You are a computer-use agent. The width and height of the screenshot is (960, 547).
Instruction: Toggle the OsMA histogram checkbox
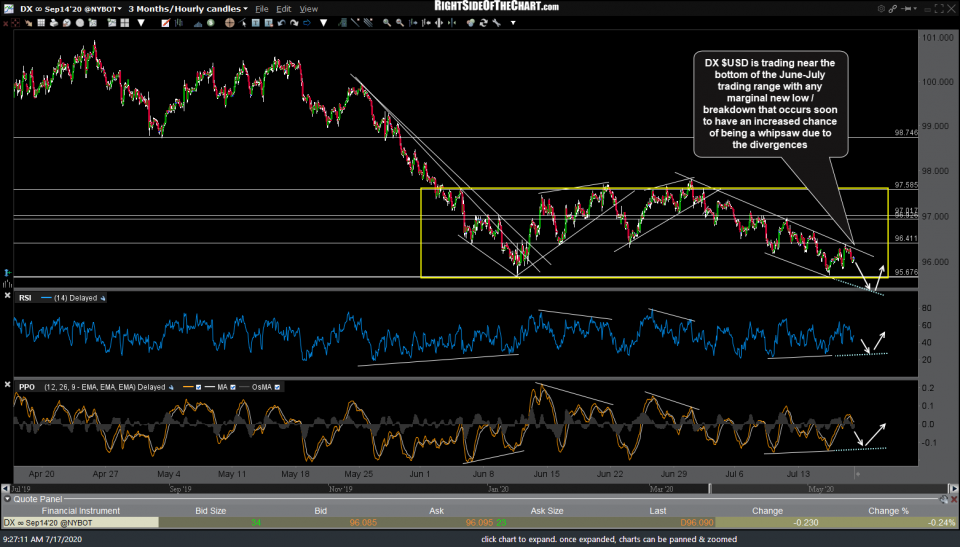277,385
